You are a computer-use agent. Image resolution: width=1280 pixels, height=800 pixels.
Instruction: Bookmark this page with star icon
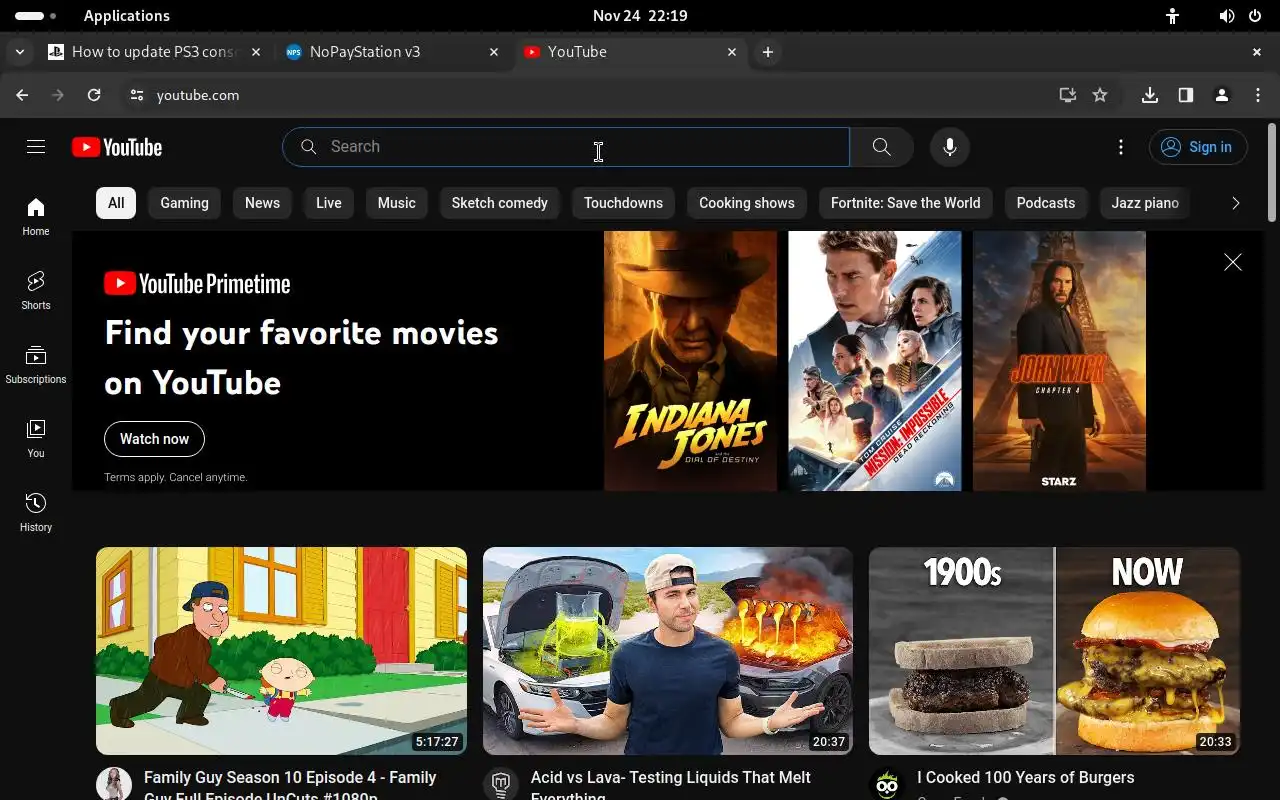(1100, 95)
